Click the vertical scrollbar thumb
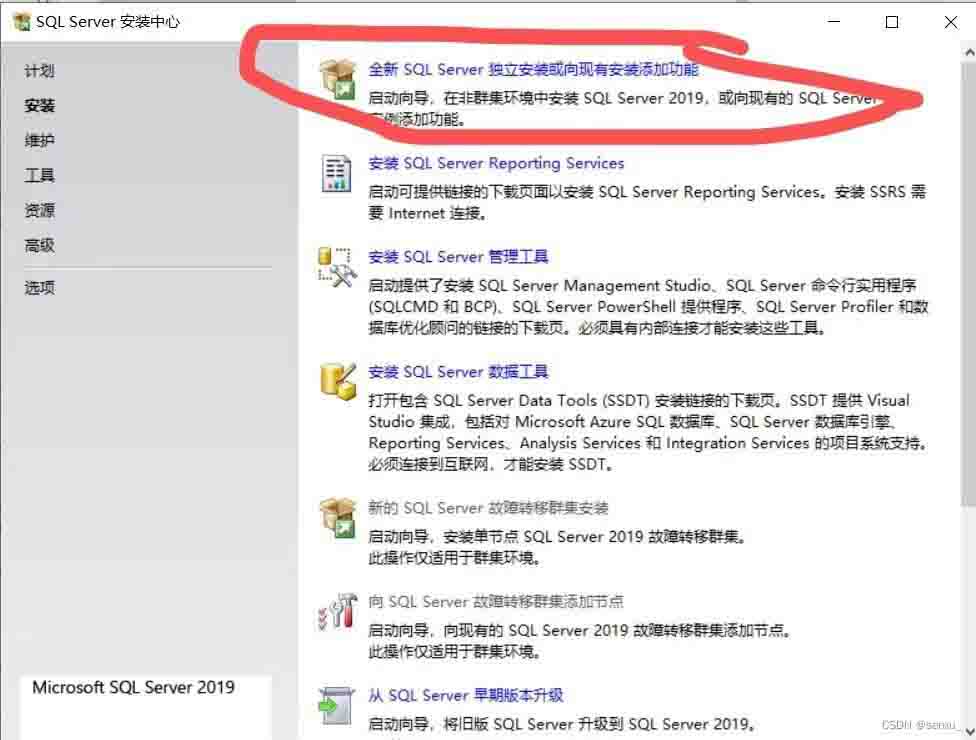This screenshot has height=740, width=976. click(x=969, y=283)
